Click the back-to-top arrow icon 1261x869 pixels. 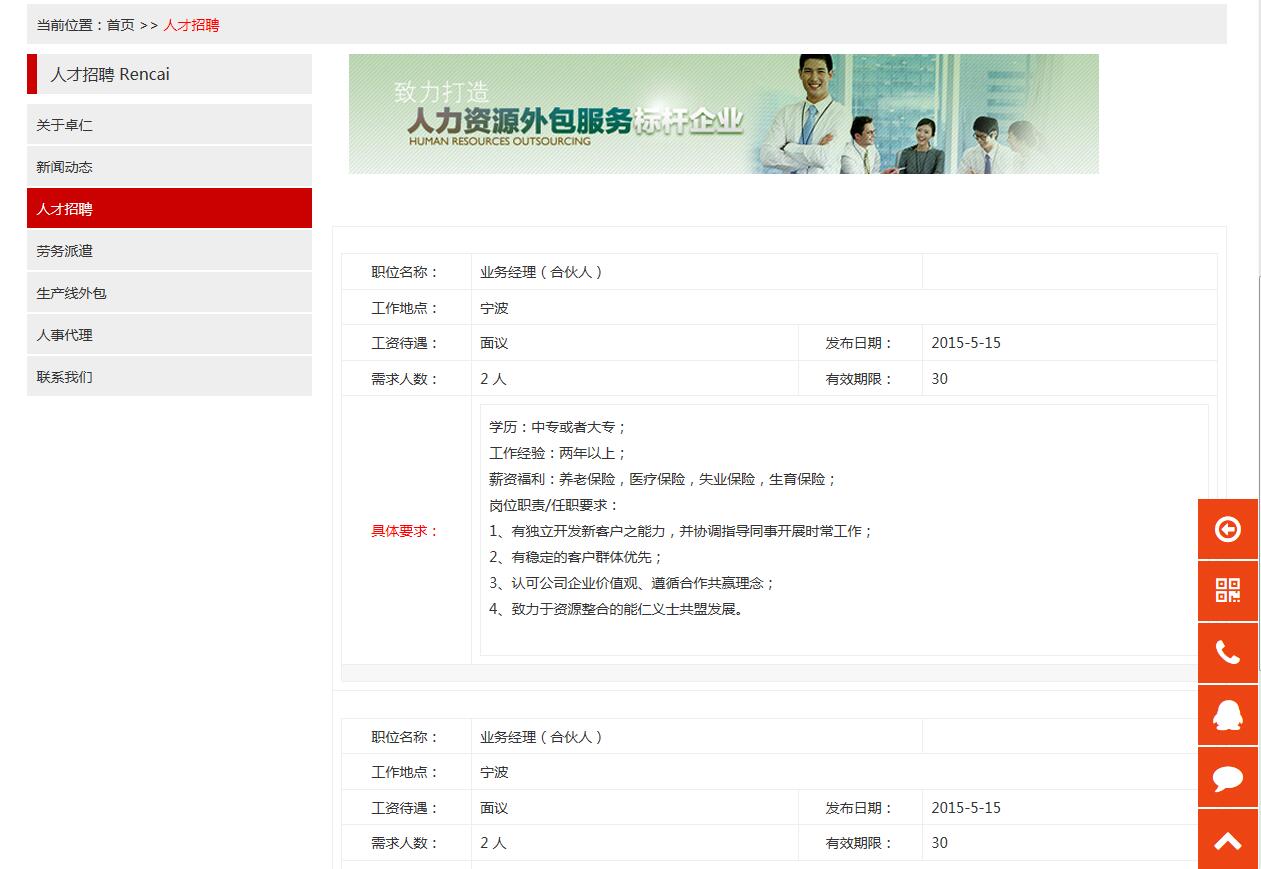pos(1228,839)
